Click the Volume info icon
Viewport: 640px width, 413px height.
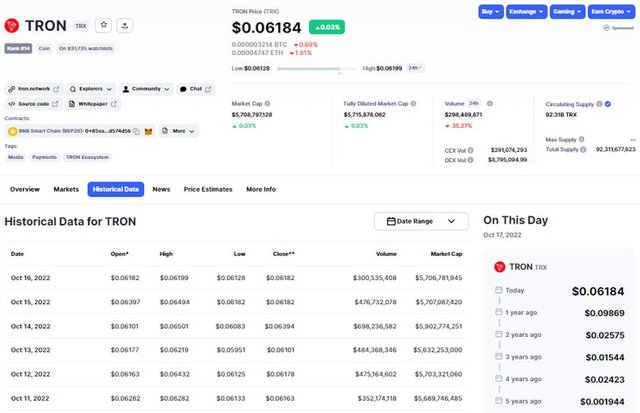490,104
